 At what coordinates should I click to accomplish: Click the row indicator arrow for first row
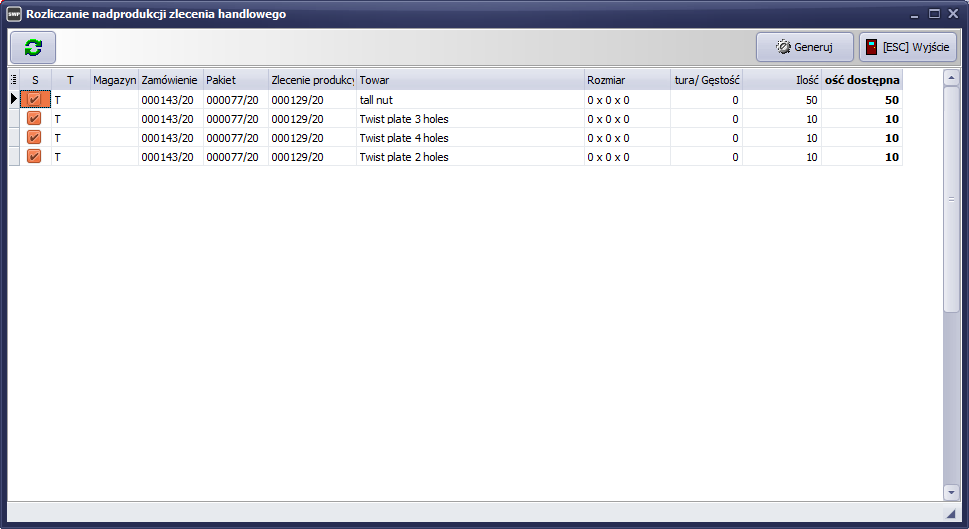coord(13,99)
